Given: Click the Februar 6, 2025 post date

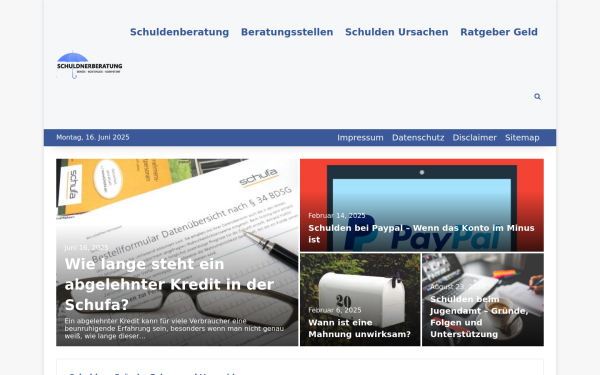Looking at the screenshot, I should point(335,310).
